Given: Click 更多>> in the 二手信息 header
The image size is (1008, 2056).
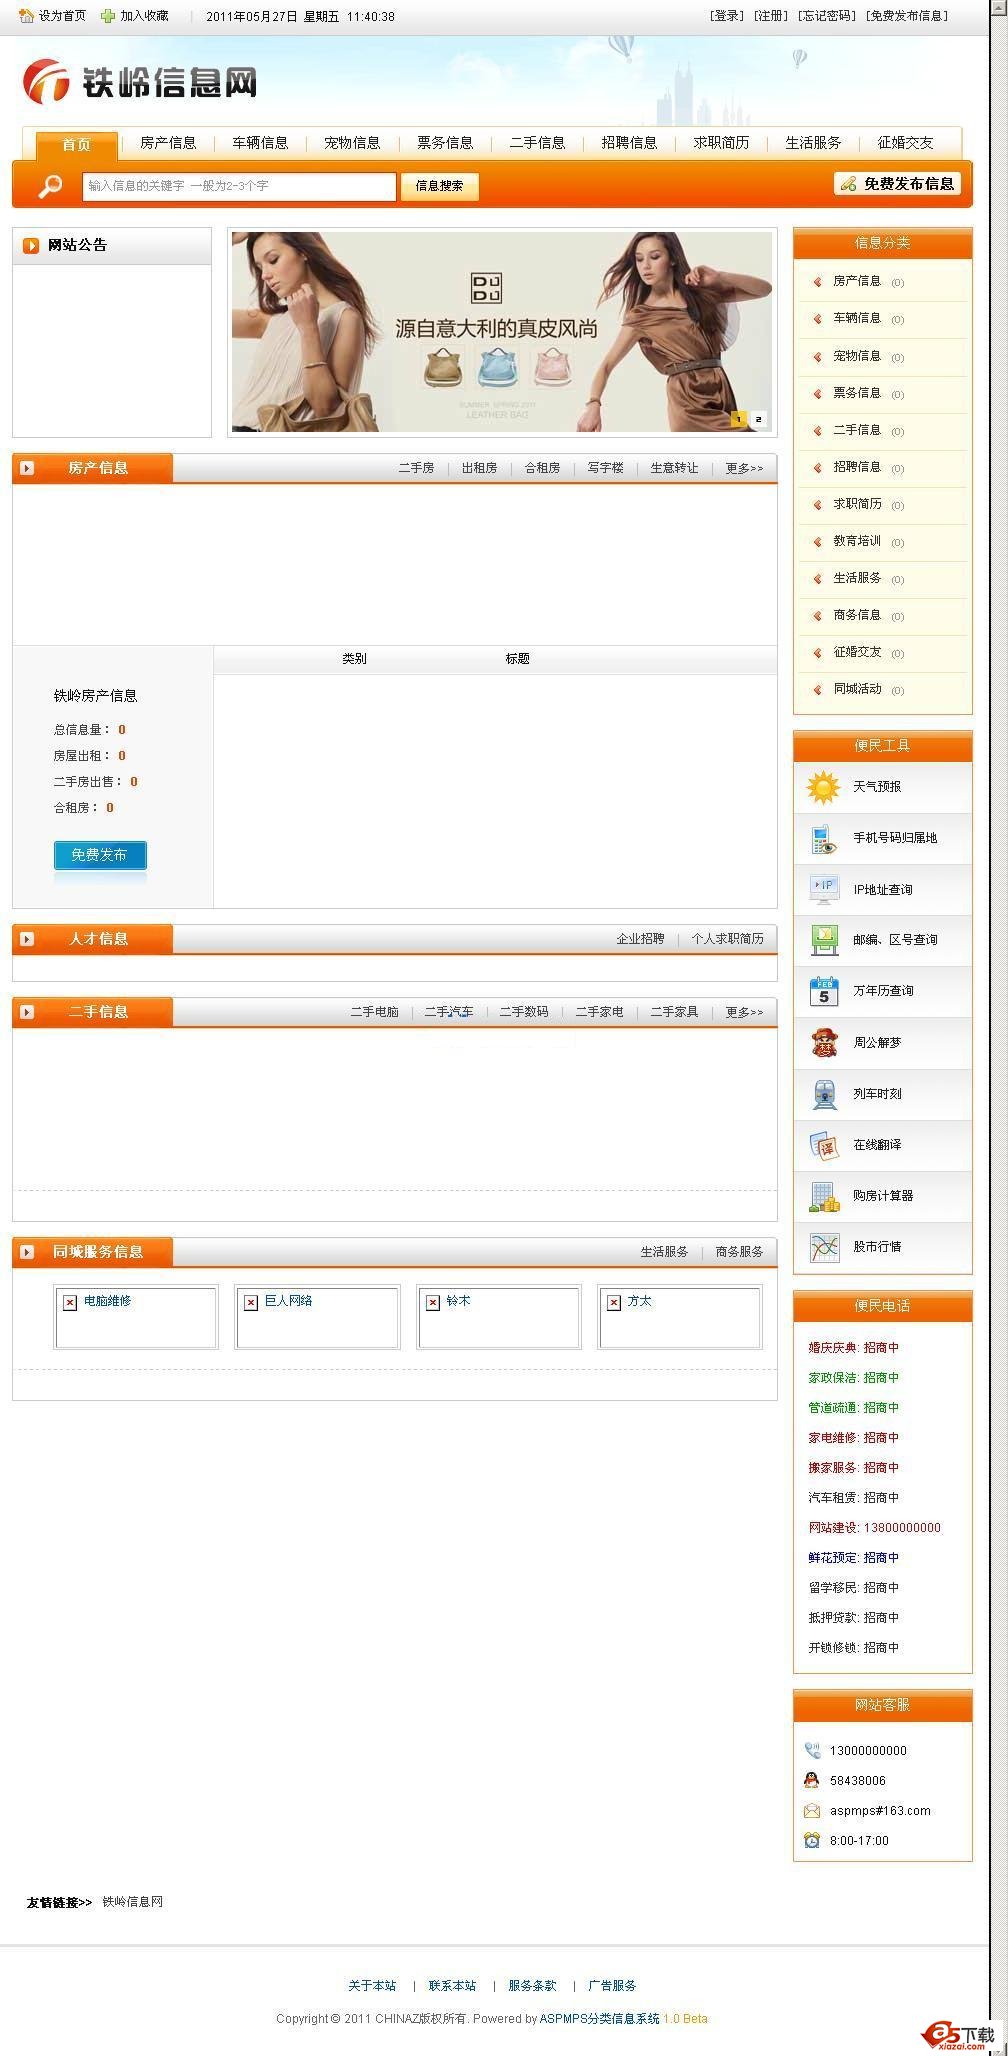Looking at the screenshot, I should coord(744,1012).
